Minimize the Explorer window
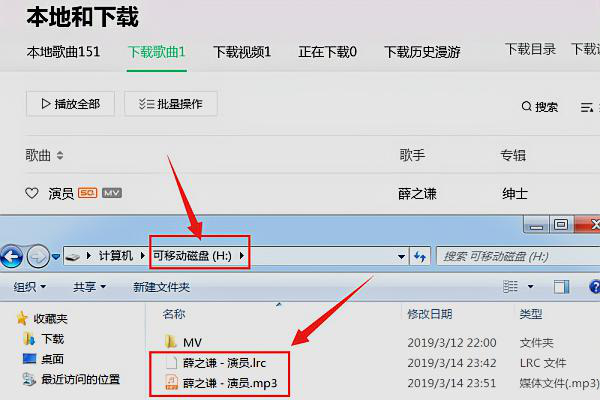600x400 pixels. click(536, 225)
